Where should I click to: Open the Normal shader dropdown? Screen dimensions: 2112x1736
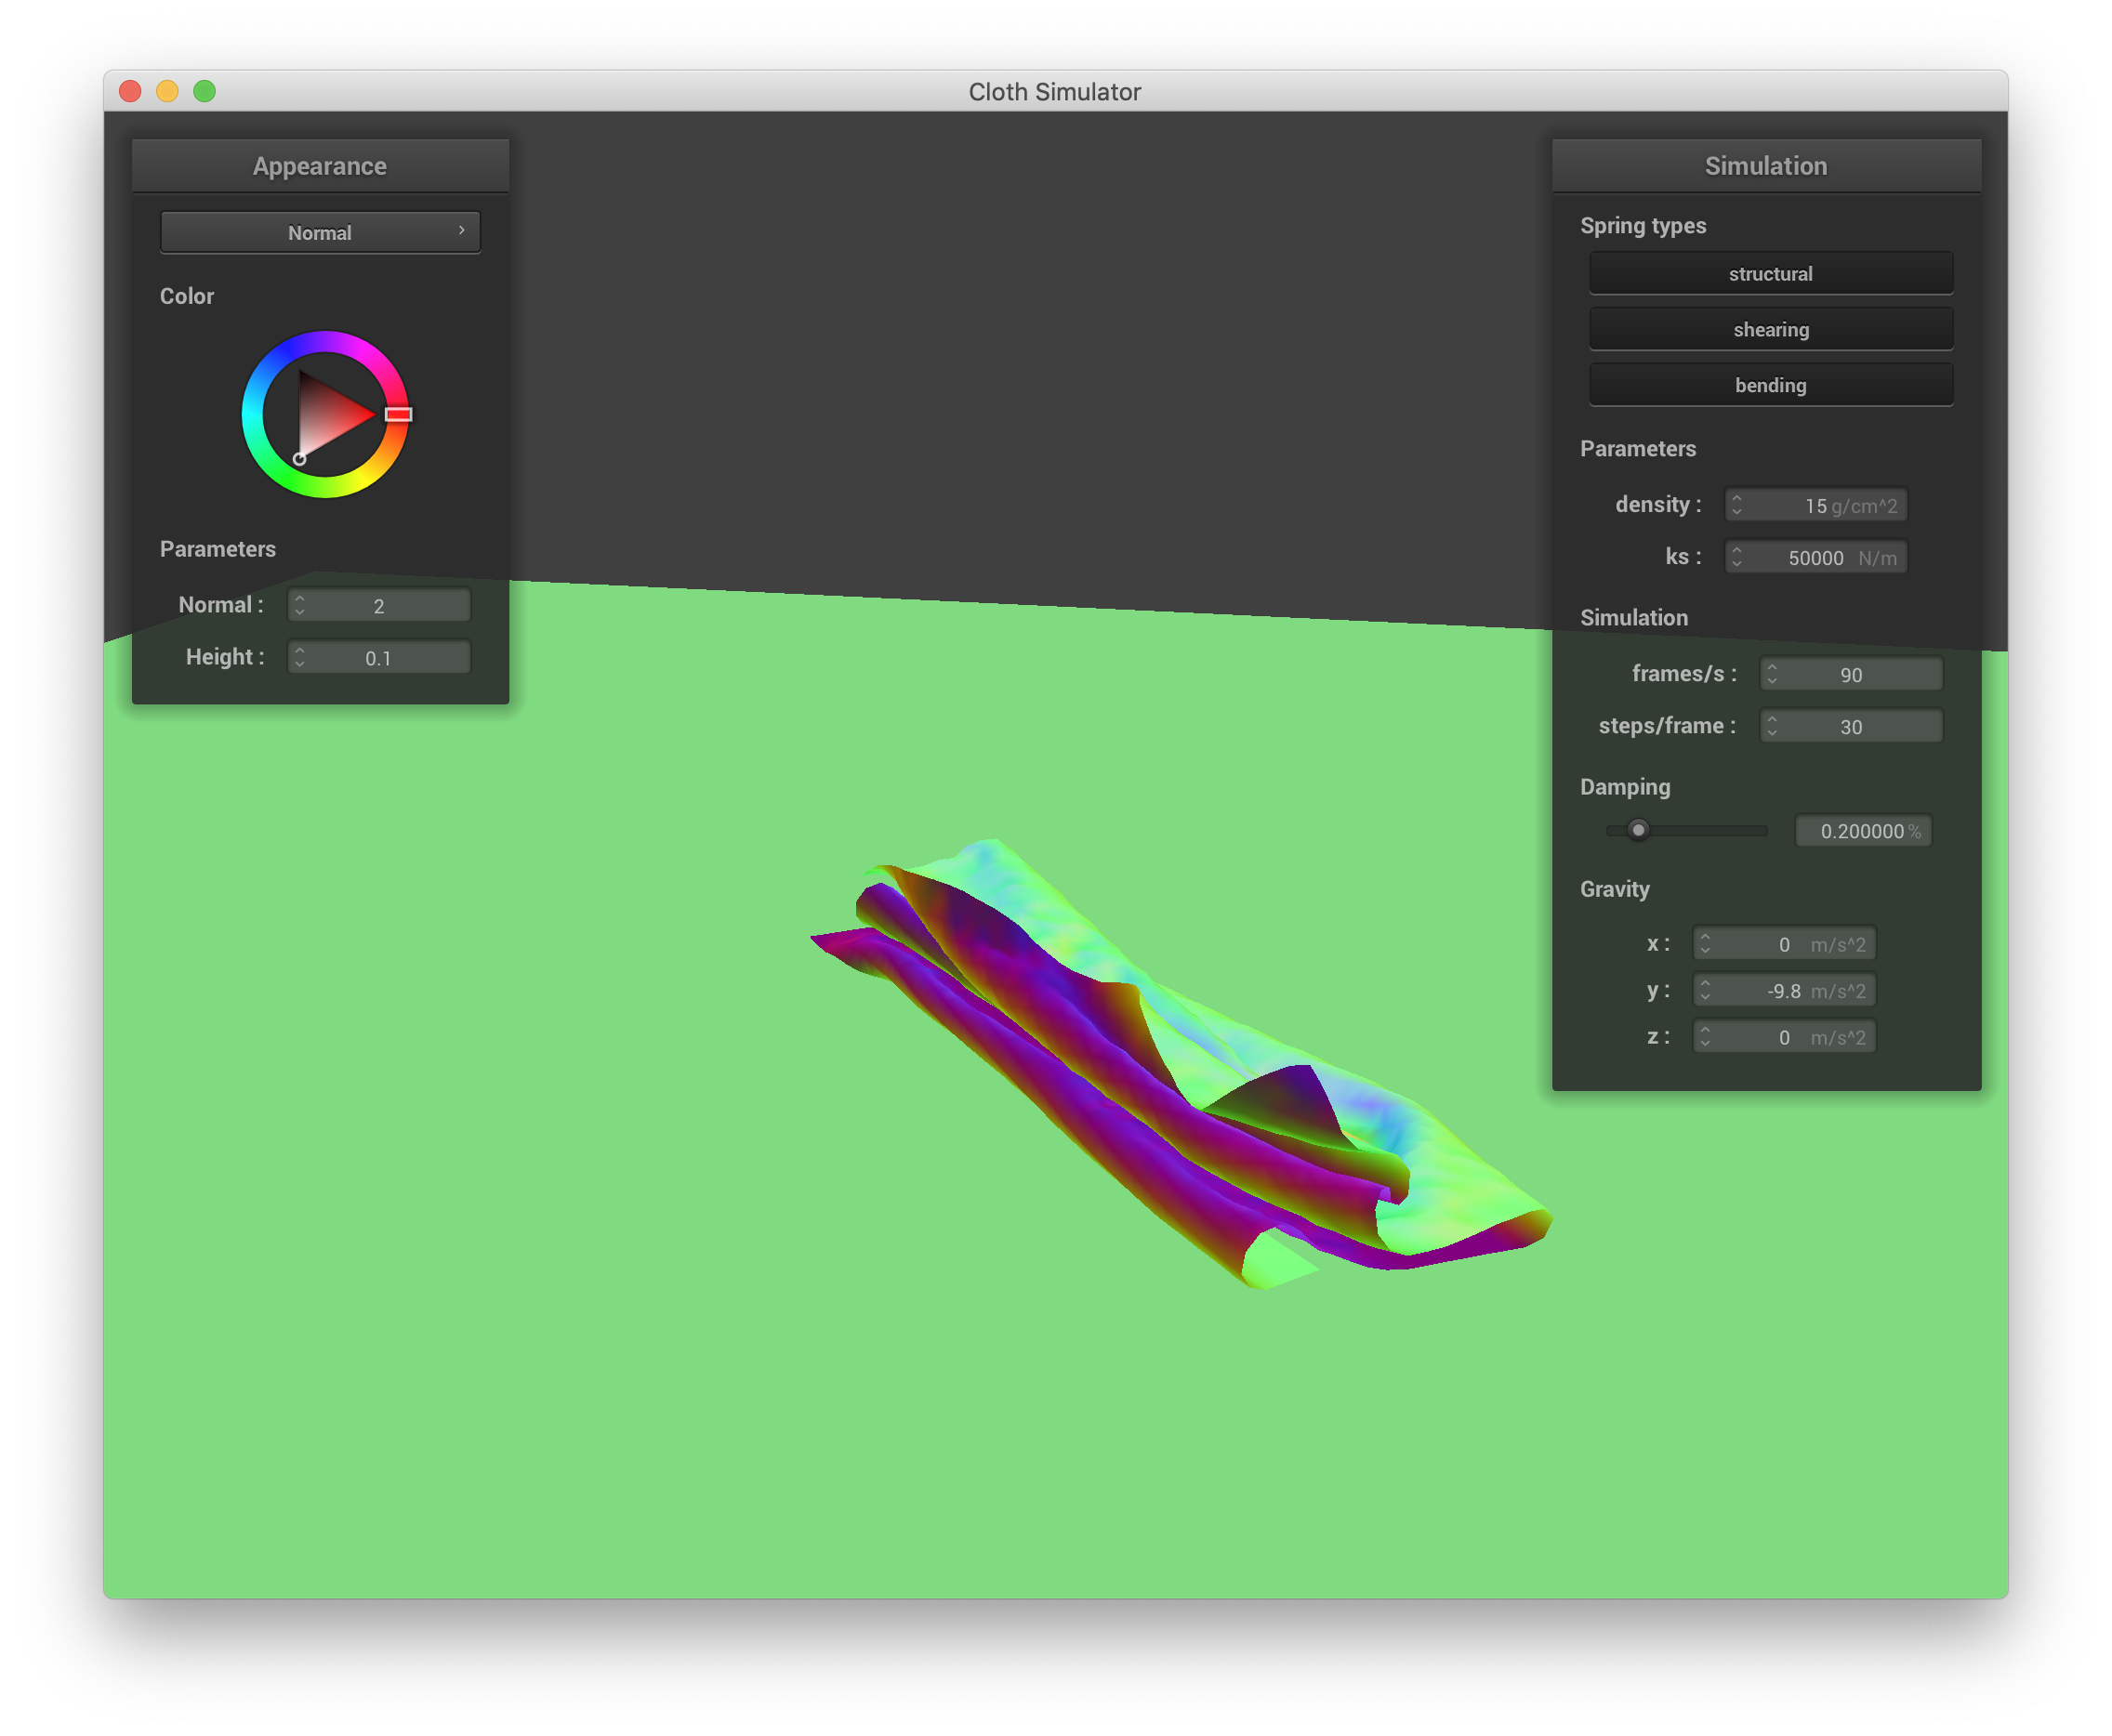pos(320,232)
